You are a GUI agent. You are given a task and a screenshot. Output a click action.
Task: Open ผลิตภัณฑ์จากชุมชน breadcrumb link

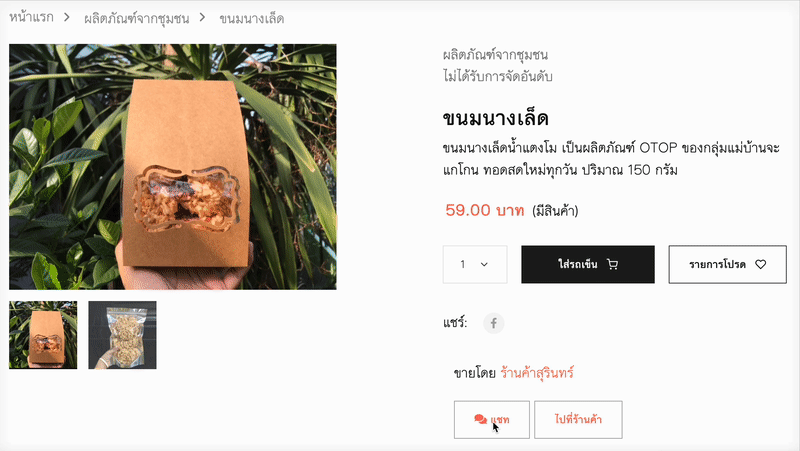click(137, 18)
